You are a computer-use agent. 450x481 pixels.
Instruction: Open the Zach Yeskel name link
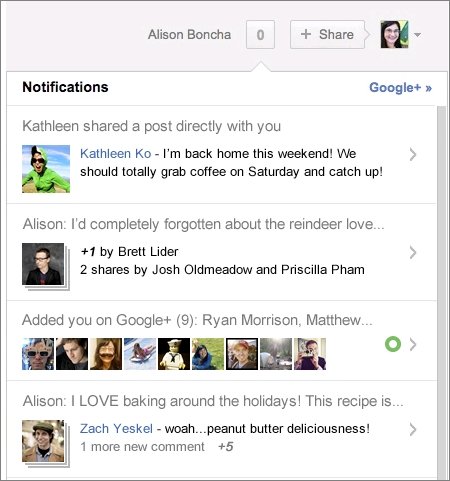(x=116, y=429)
